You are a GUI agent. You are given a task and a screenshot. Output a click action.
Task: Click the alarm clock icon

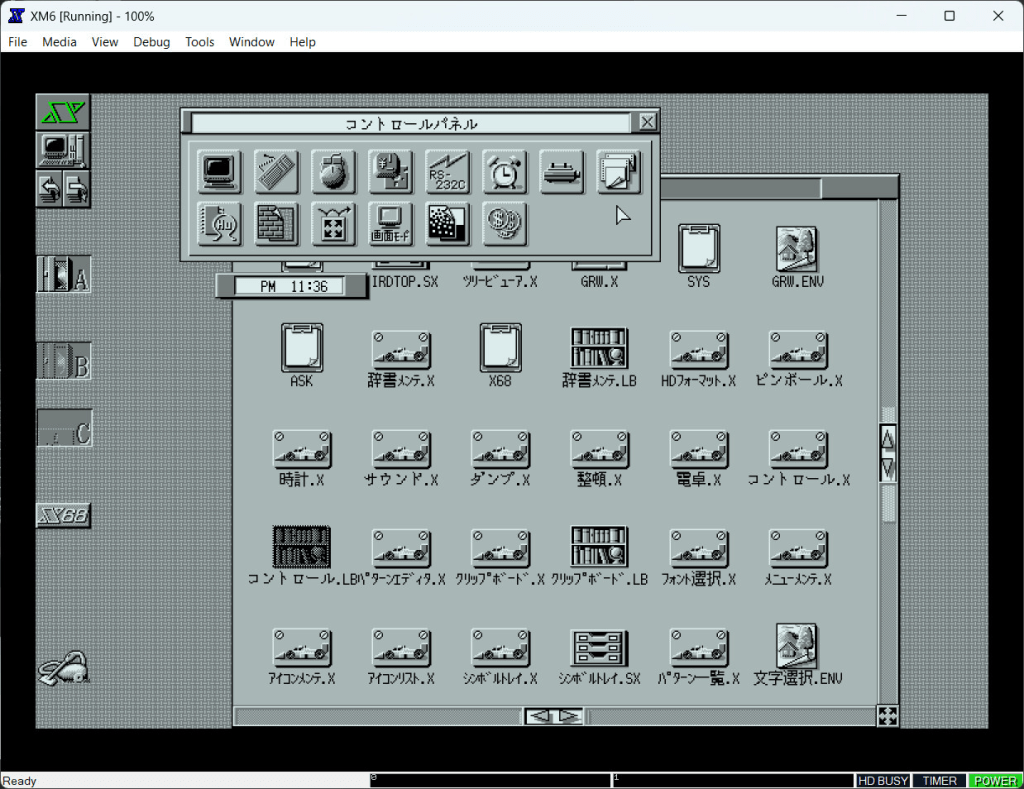point(505,172)
